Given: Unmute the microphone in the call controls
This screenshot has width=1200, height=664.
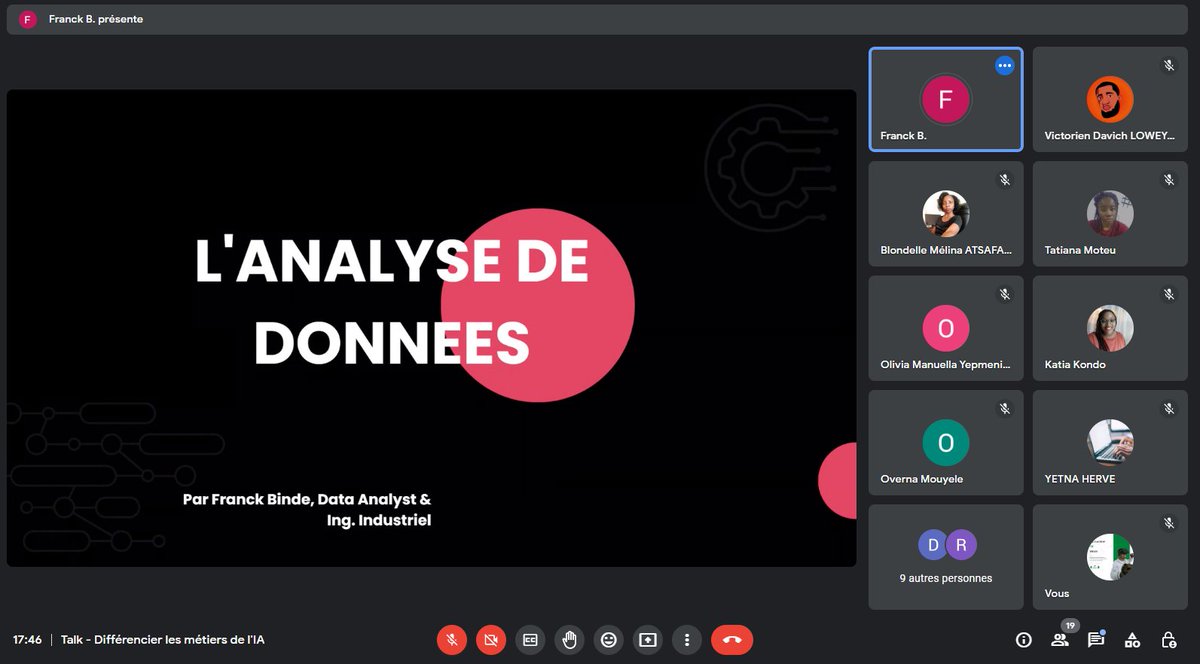Looking at the screenshot, I should click(452, 640).
